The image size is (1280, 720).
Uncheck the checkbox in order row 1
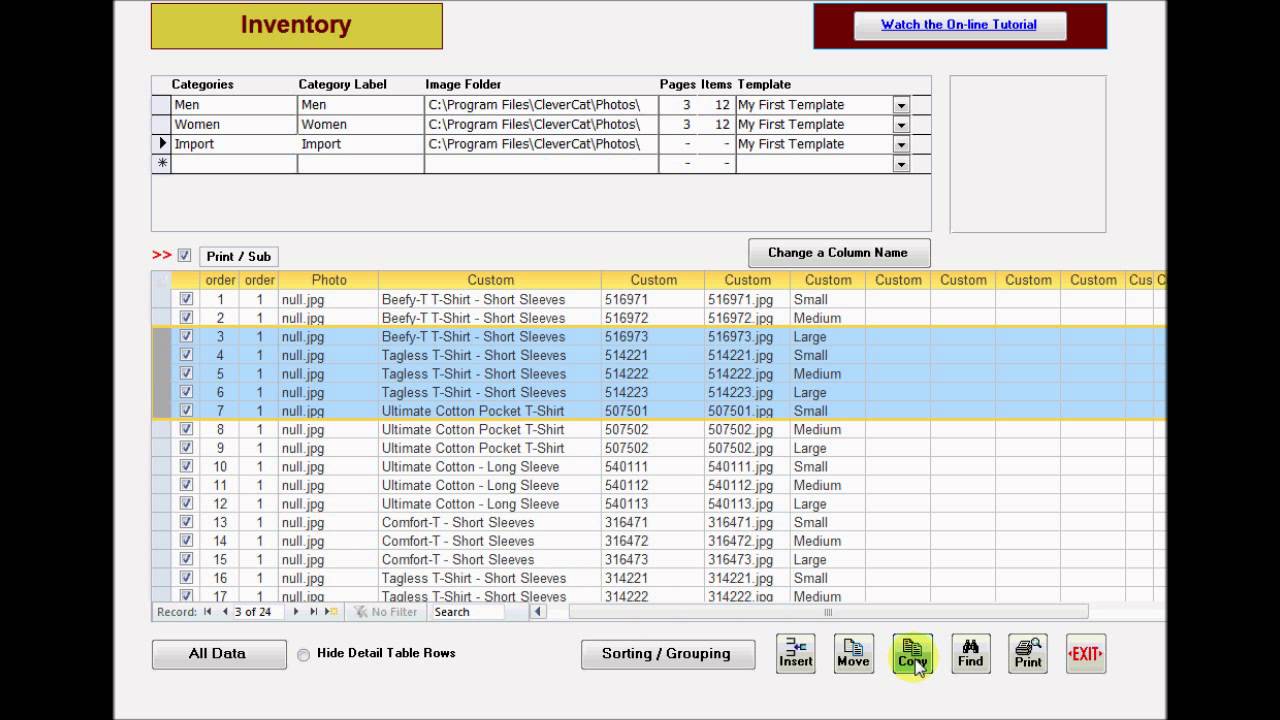coord(186,299)
